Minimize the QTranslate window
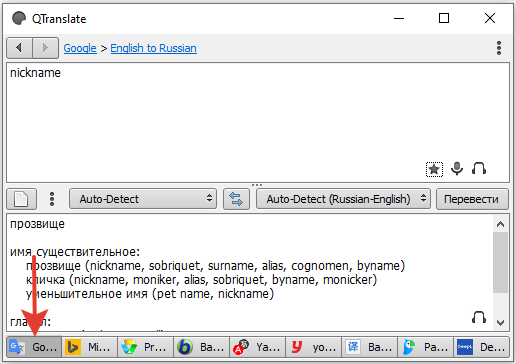This screenshot has width=516, height=364. point(399,18)
